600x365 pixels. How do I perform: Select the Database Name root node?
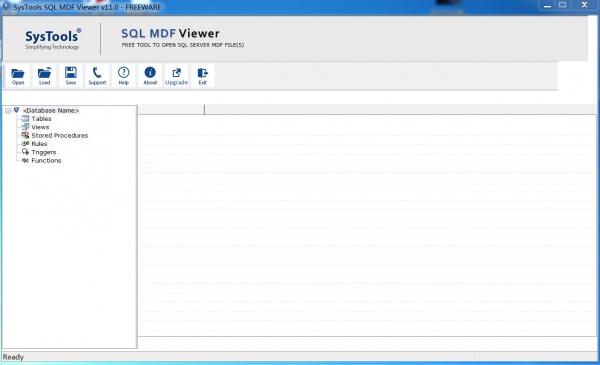pyautogui.click(x=51, y=111)
